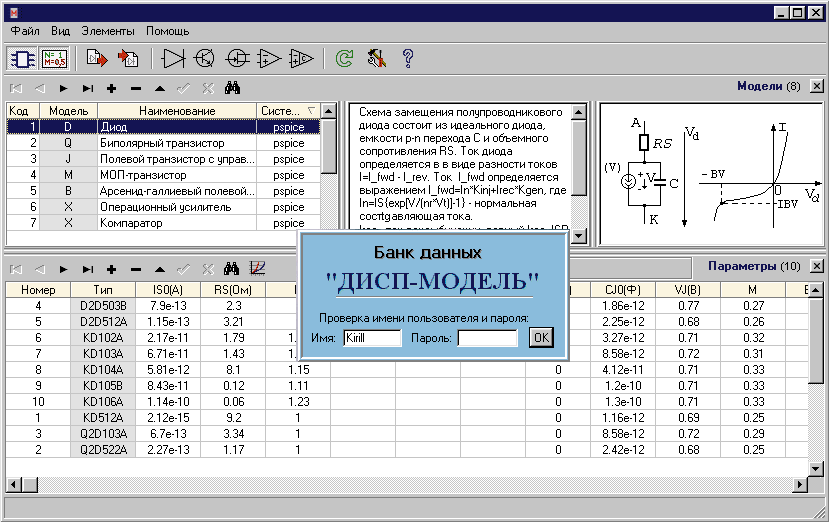Screen dimensions: 829x522
Task: Click the Тип column header
Action: (x=103, y=290)
